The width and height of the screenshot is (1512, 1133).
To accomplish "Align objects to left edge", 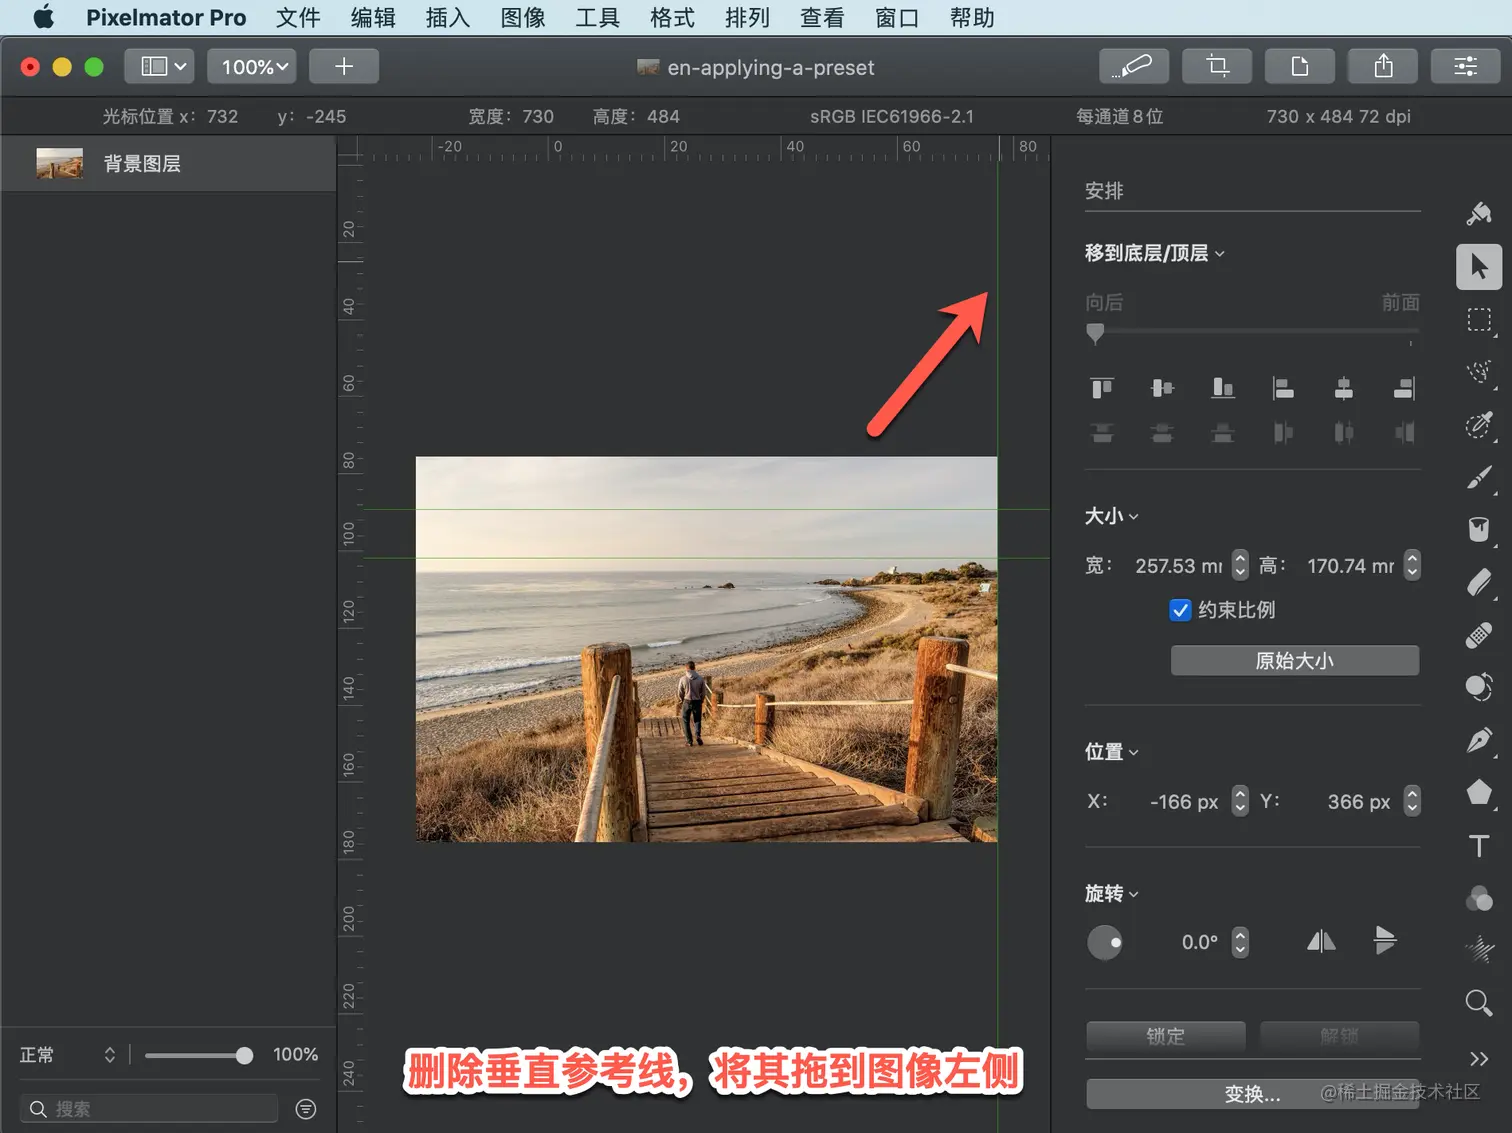I will (x=1283, y=388).
